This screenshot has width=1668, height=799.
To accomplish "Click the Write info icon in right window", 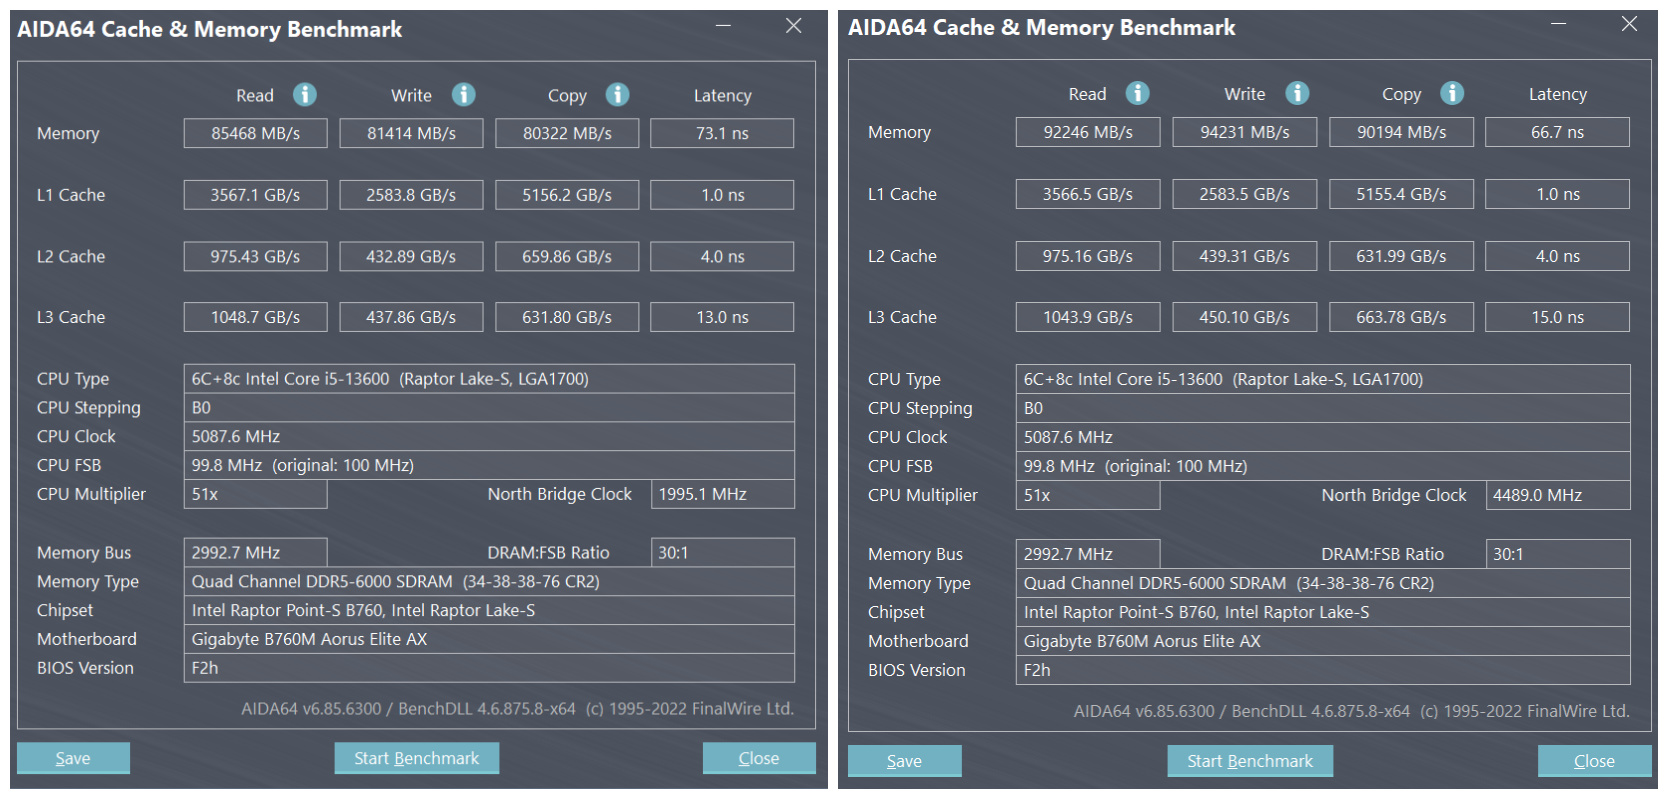I will tap(1297, 93).
